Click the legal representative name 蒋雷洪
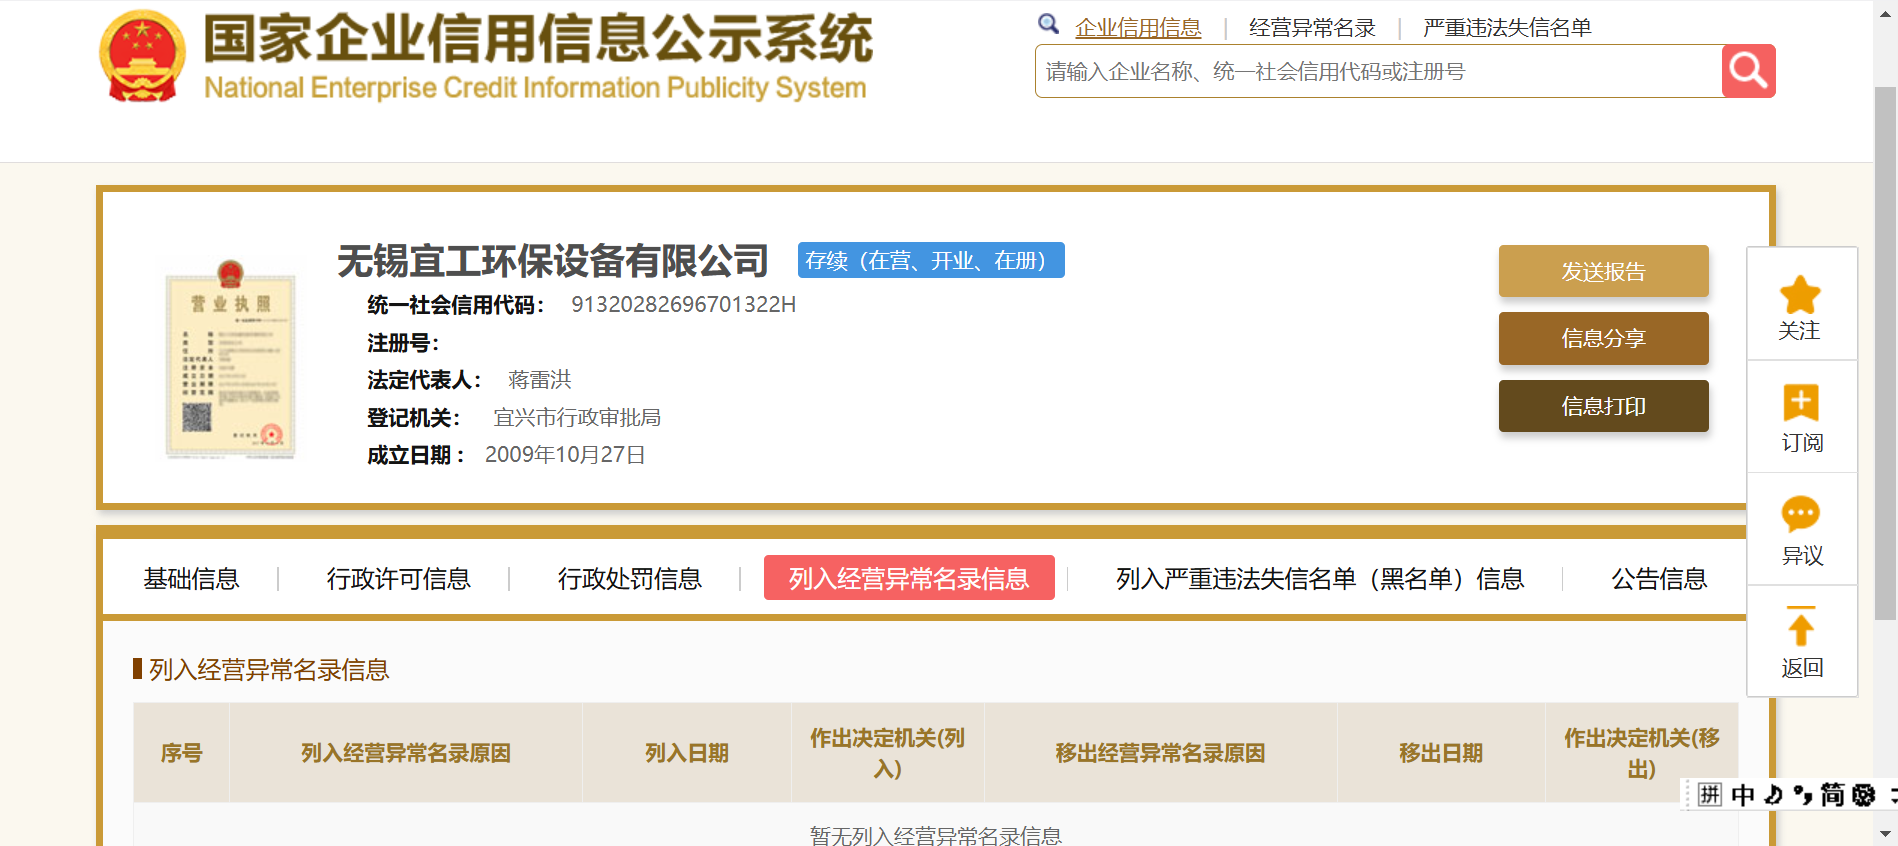 [540, 380]
